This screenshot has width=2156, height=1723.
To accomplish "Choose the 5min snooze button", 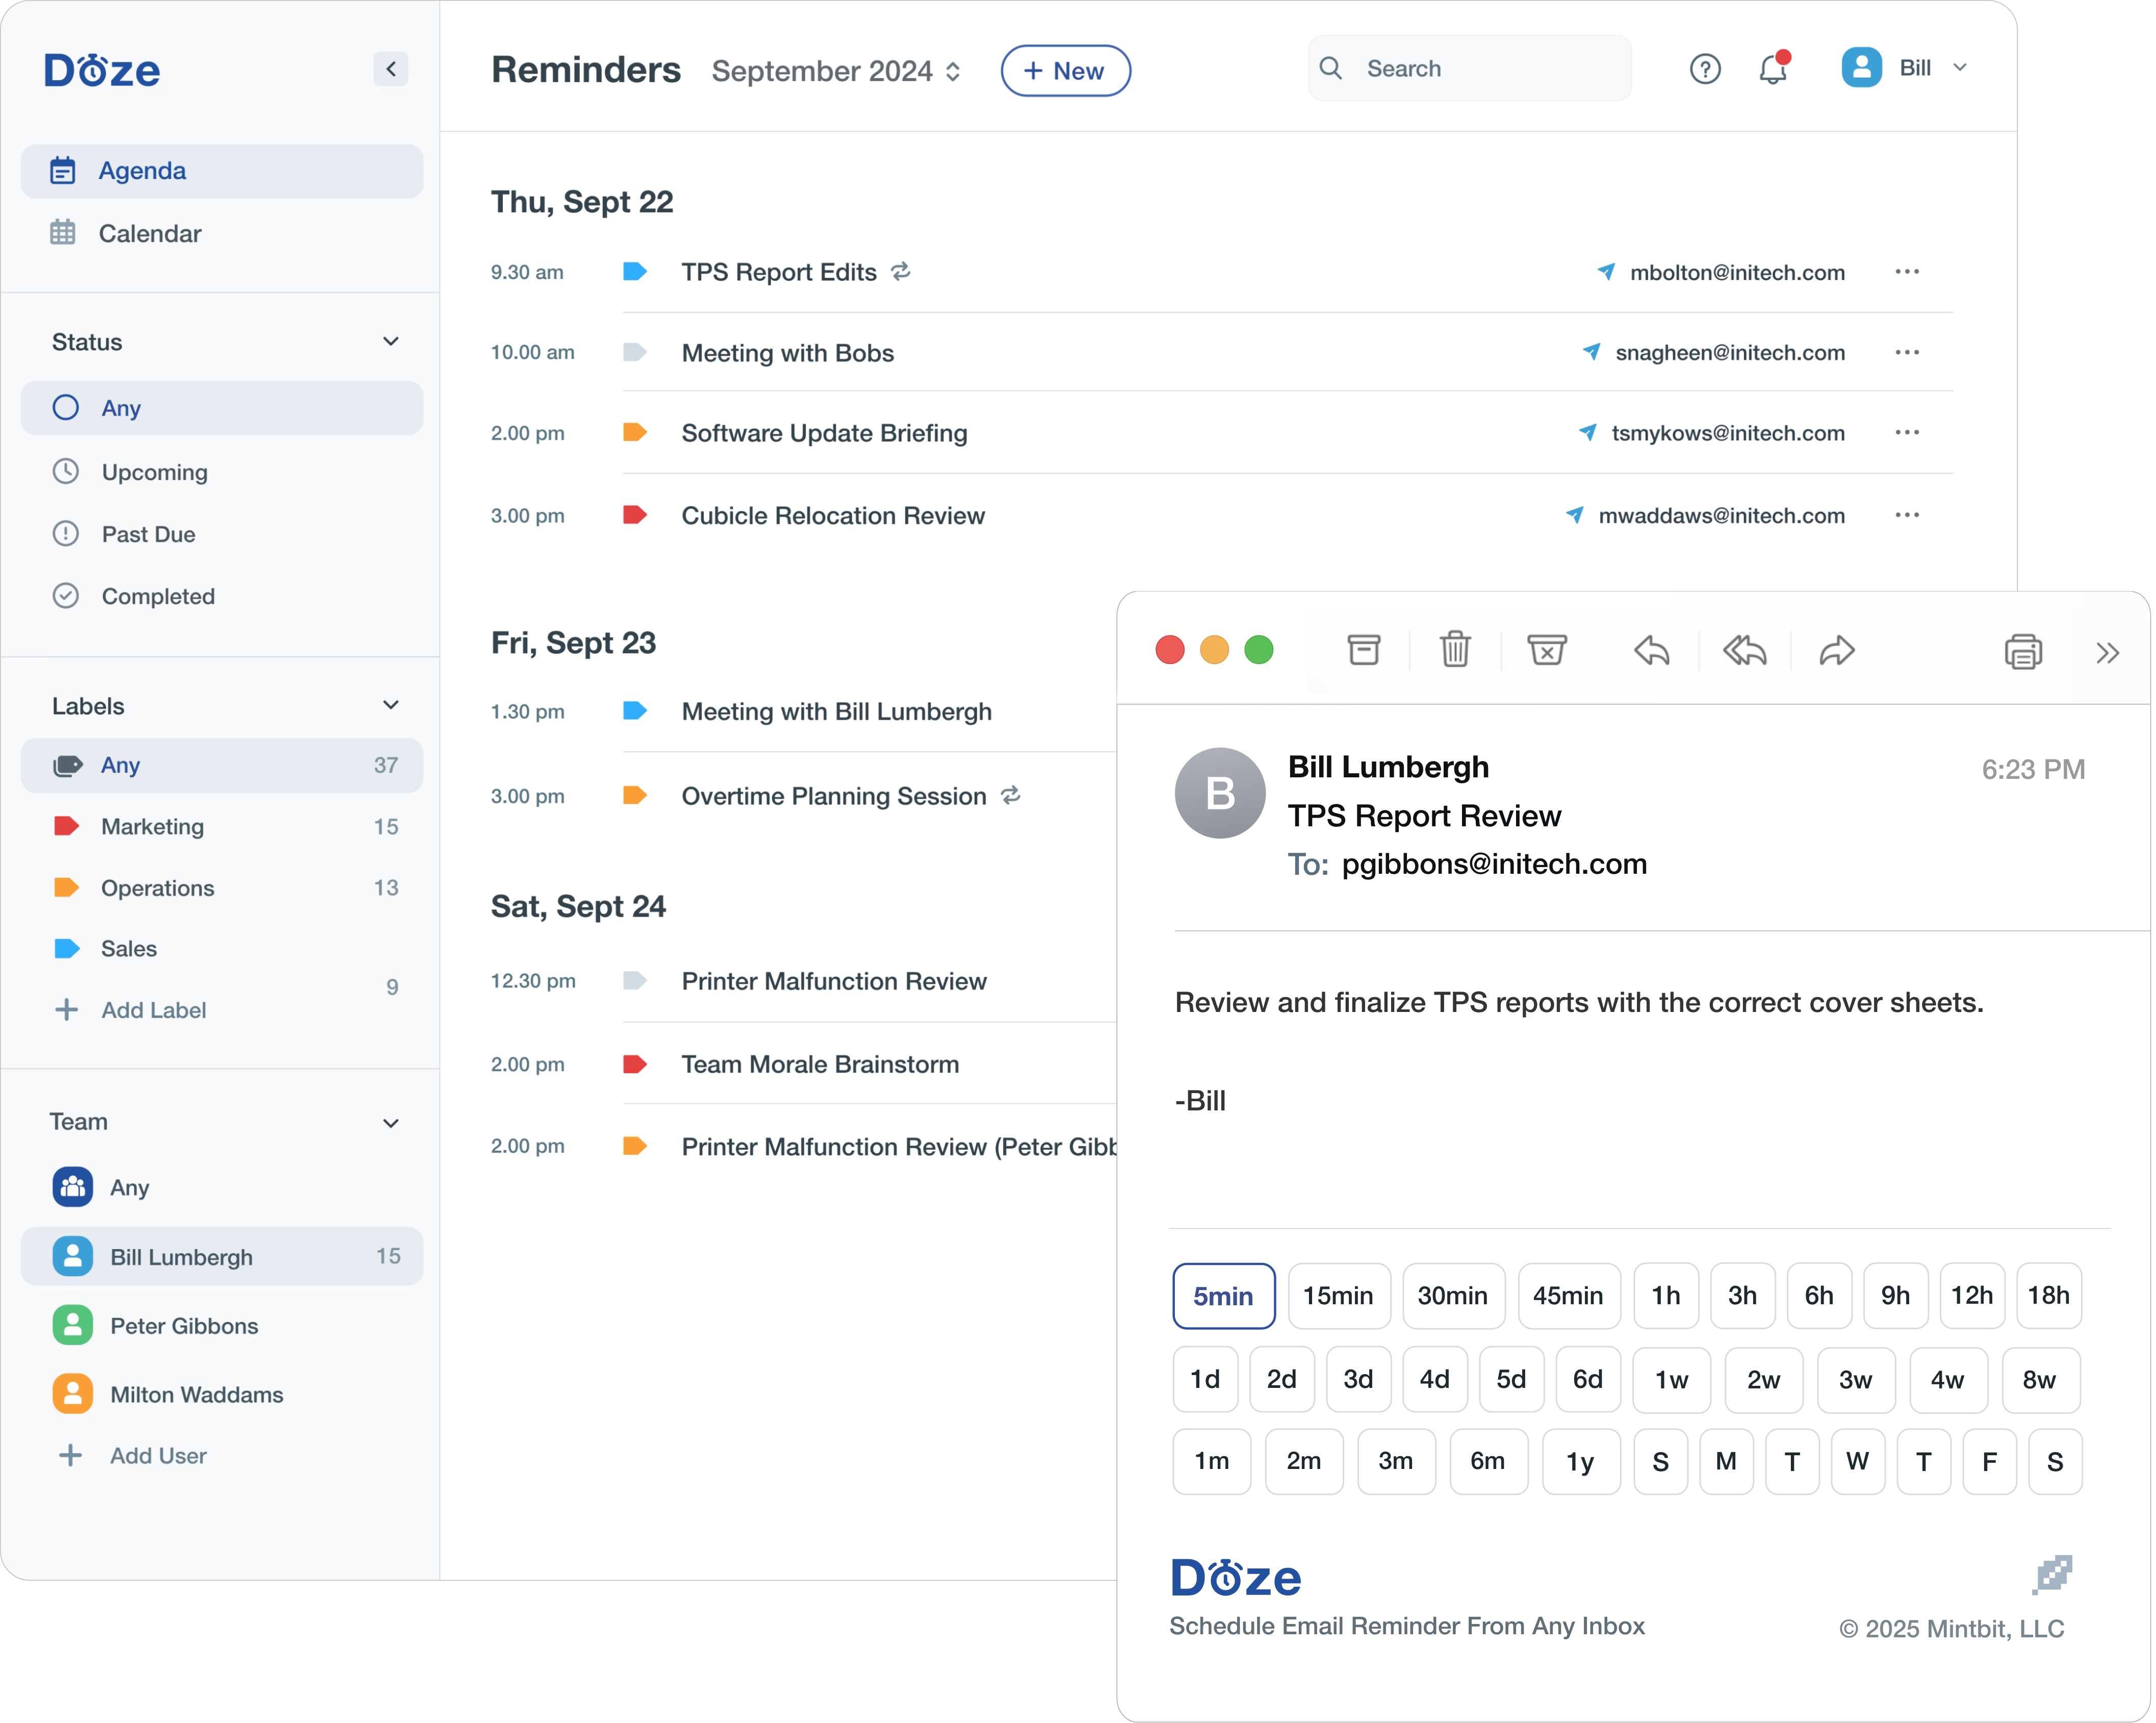I will 1223,1296.
